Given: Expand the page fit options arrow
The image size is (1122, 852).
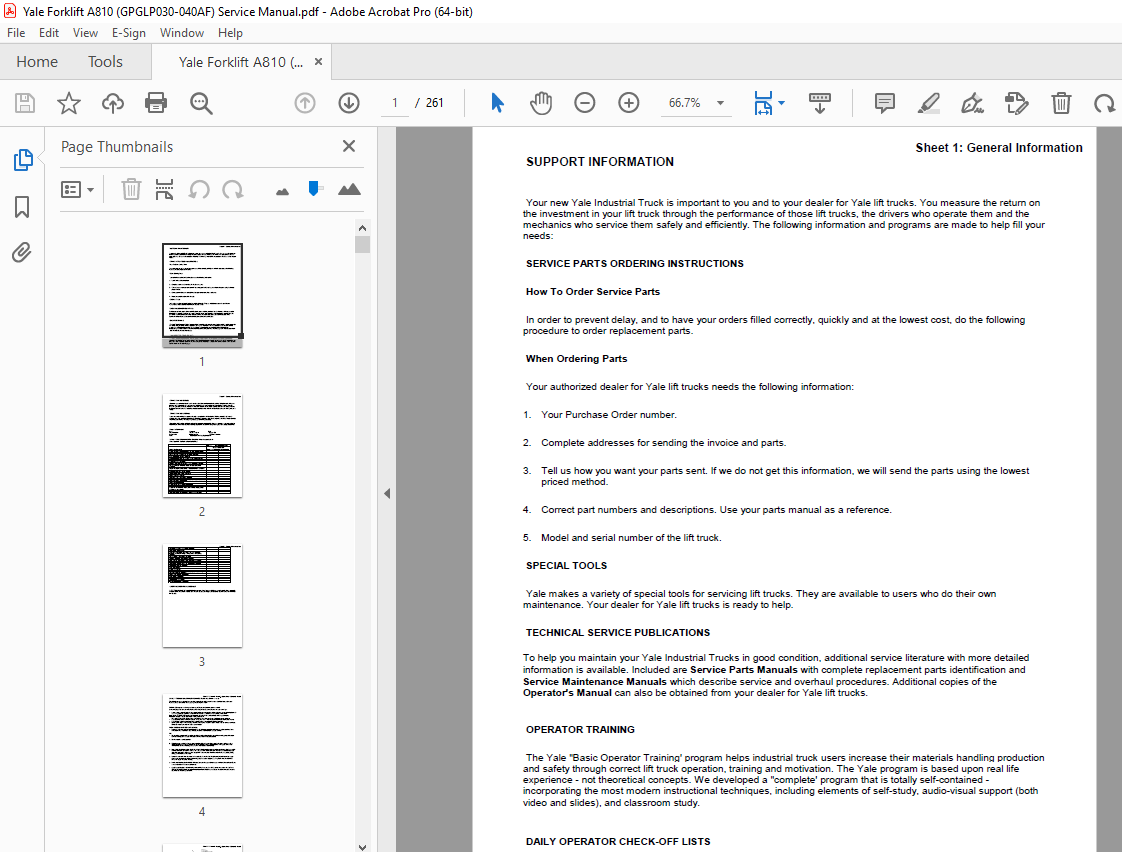Looking at the screenshot, I should point(781,103).
